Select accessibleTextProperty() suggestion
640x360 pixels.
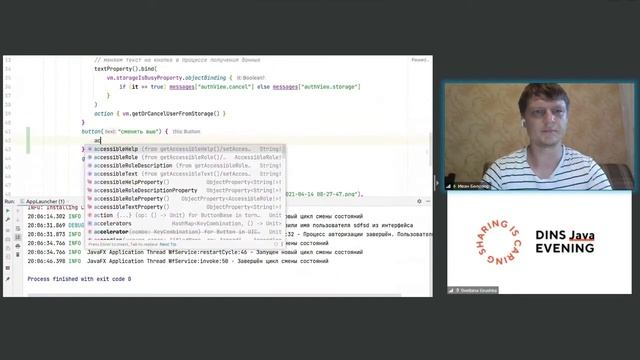[x=185, y=207]
